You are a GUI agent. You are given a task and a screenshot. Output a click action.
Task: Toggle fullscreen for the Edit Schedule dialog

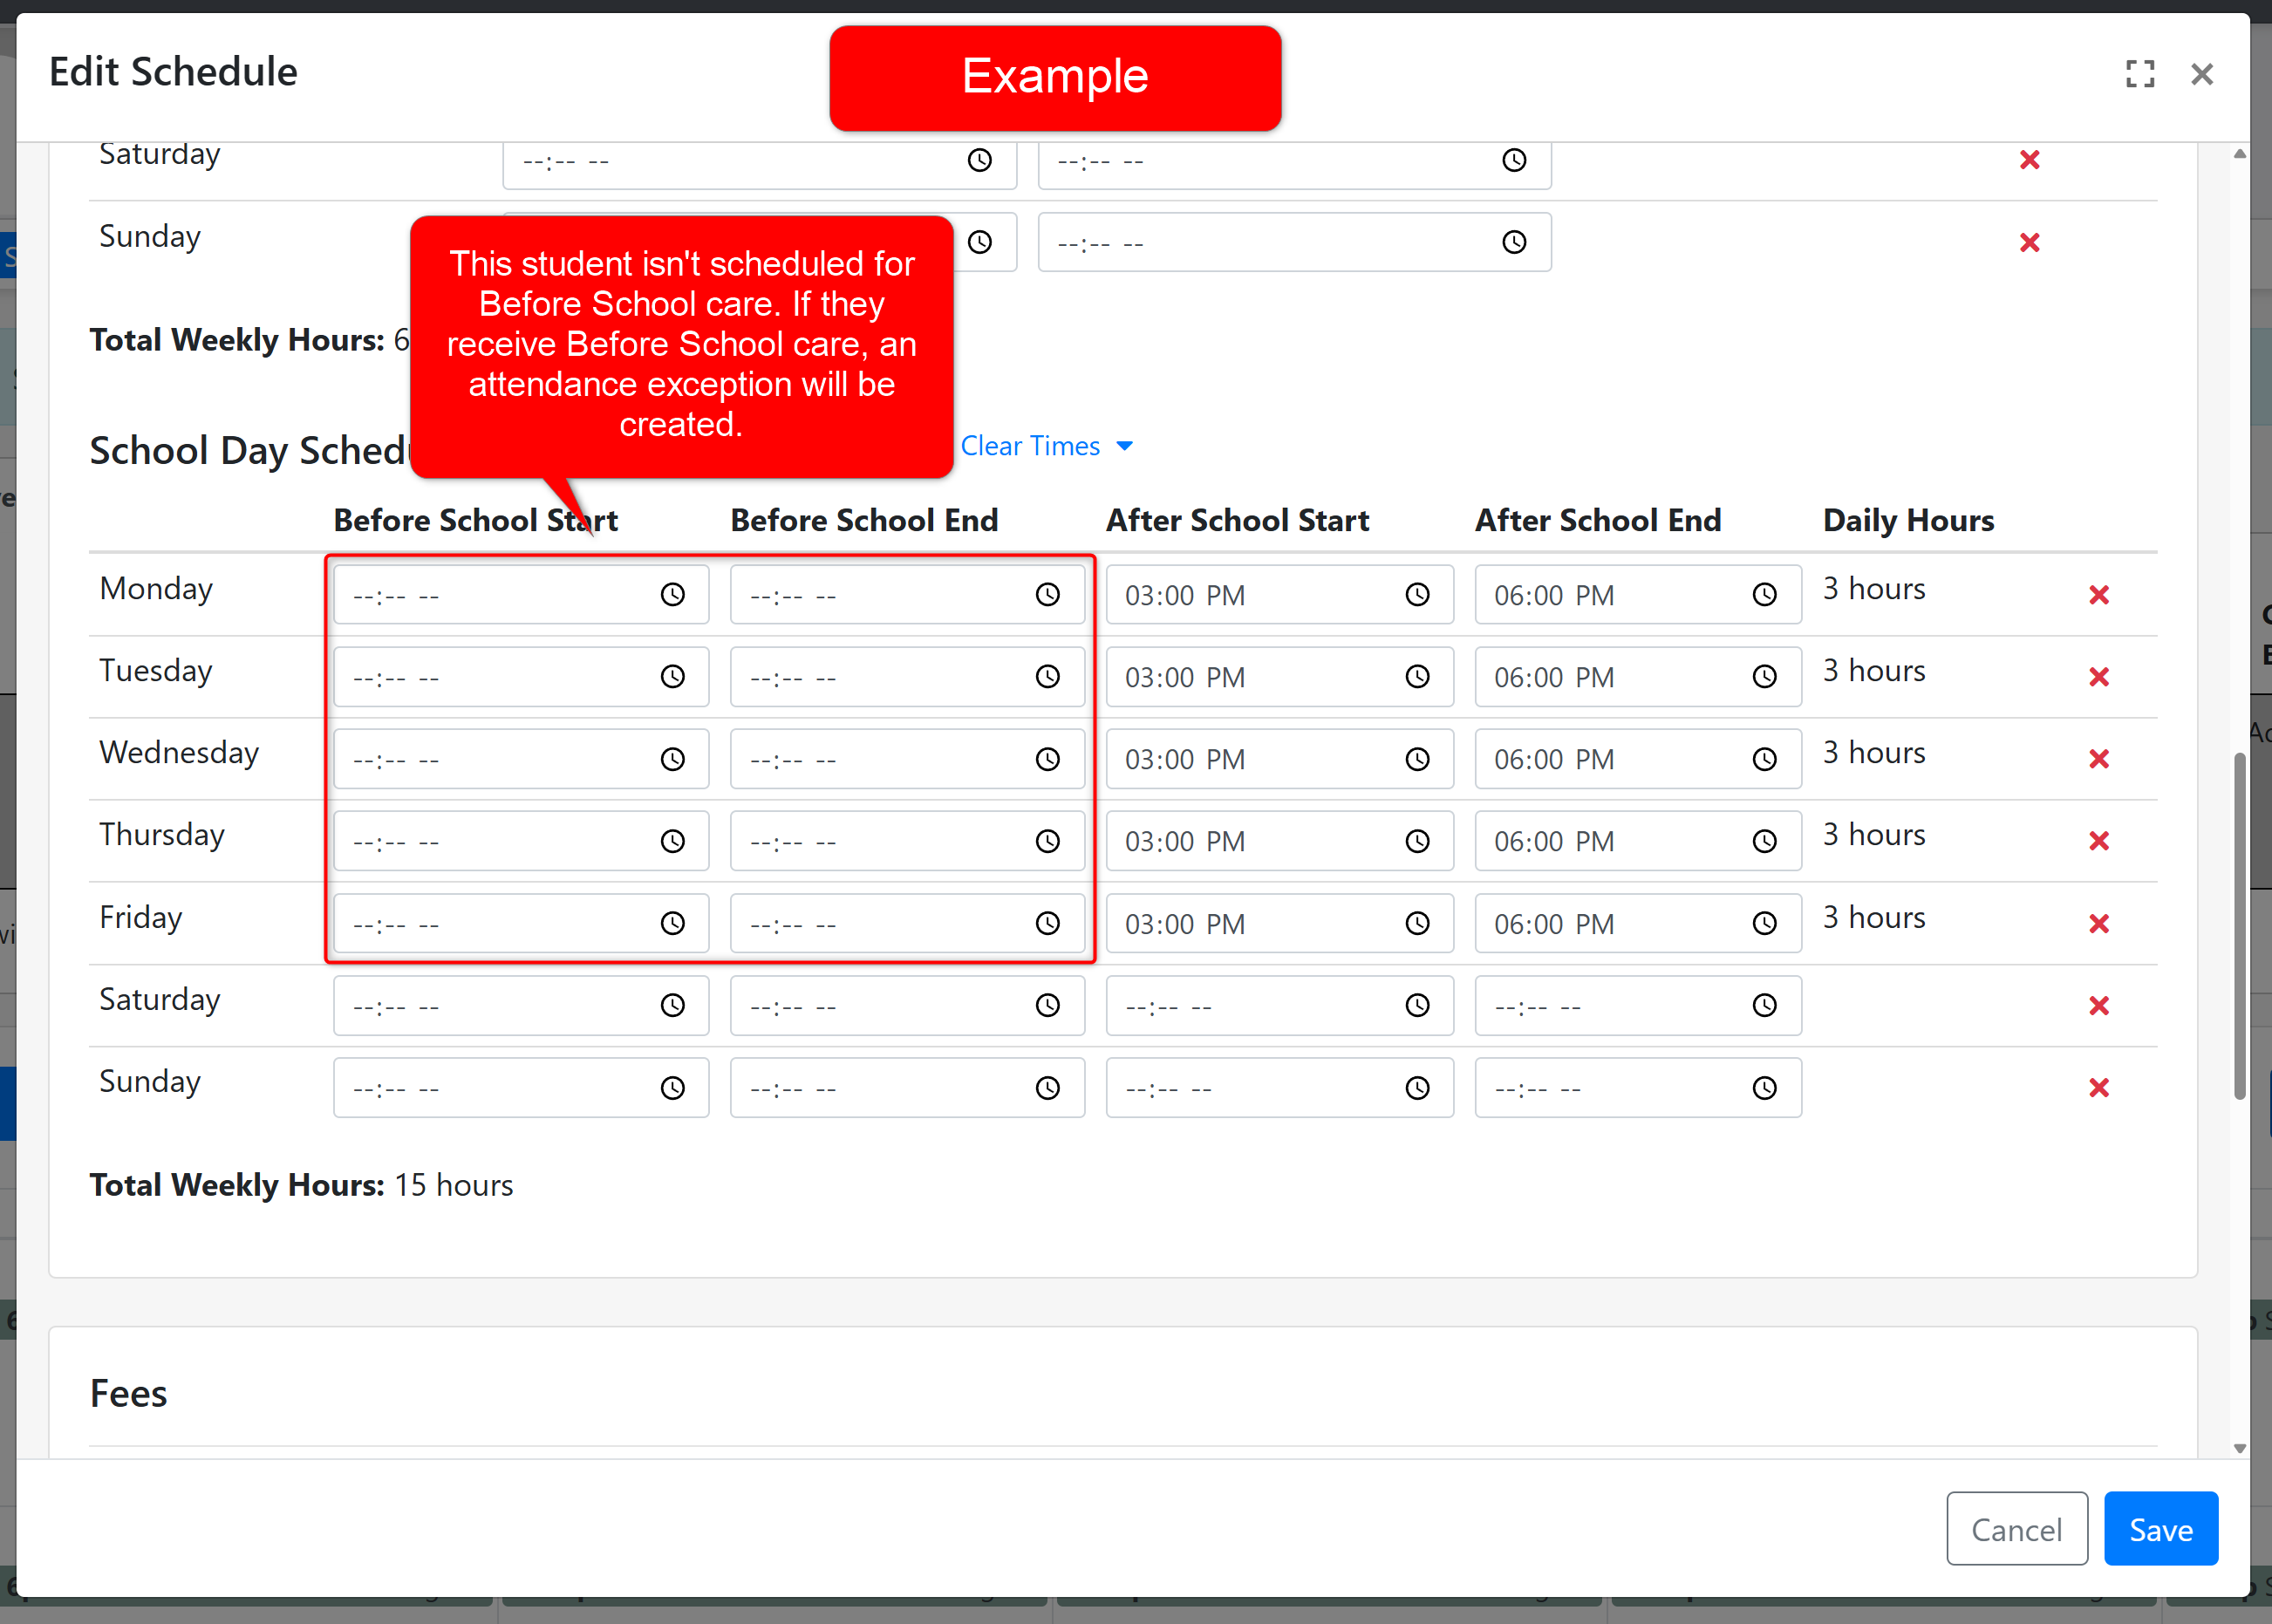(2139, 74)
